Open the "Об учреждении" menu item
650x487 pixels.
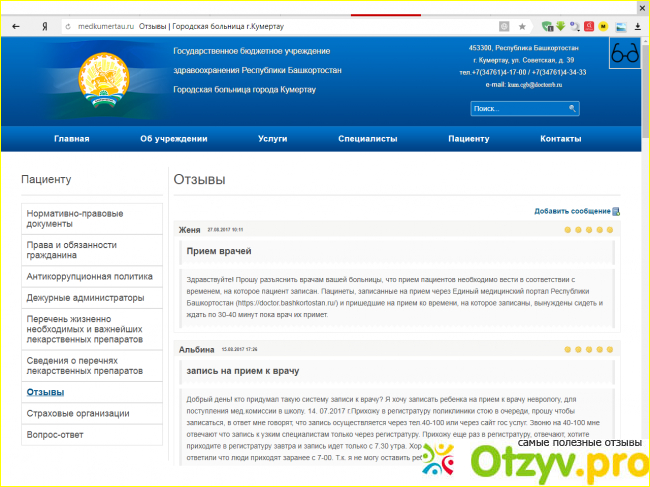[x=174, y=139]
